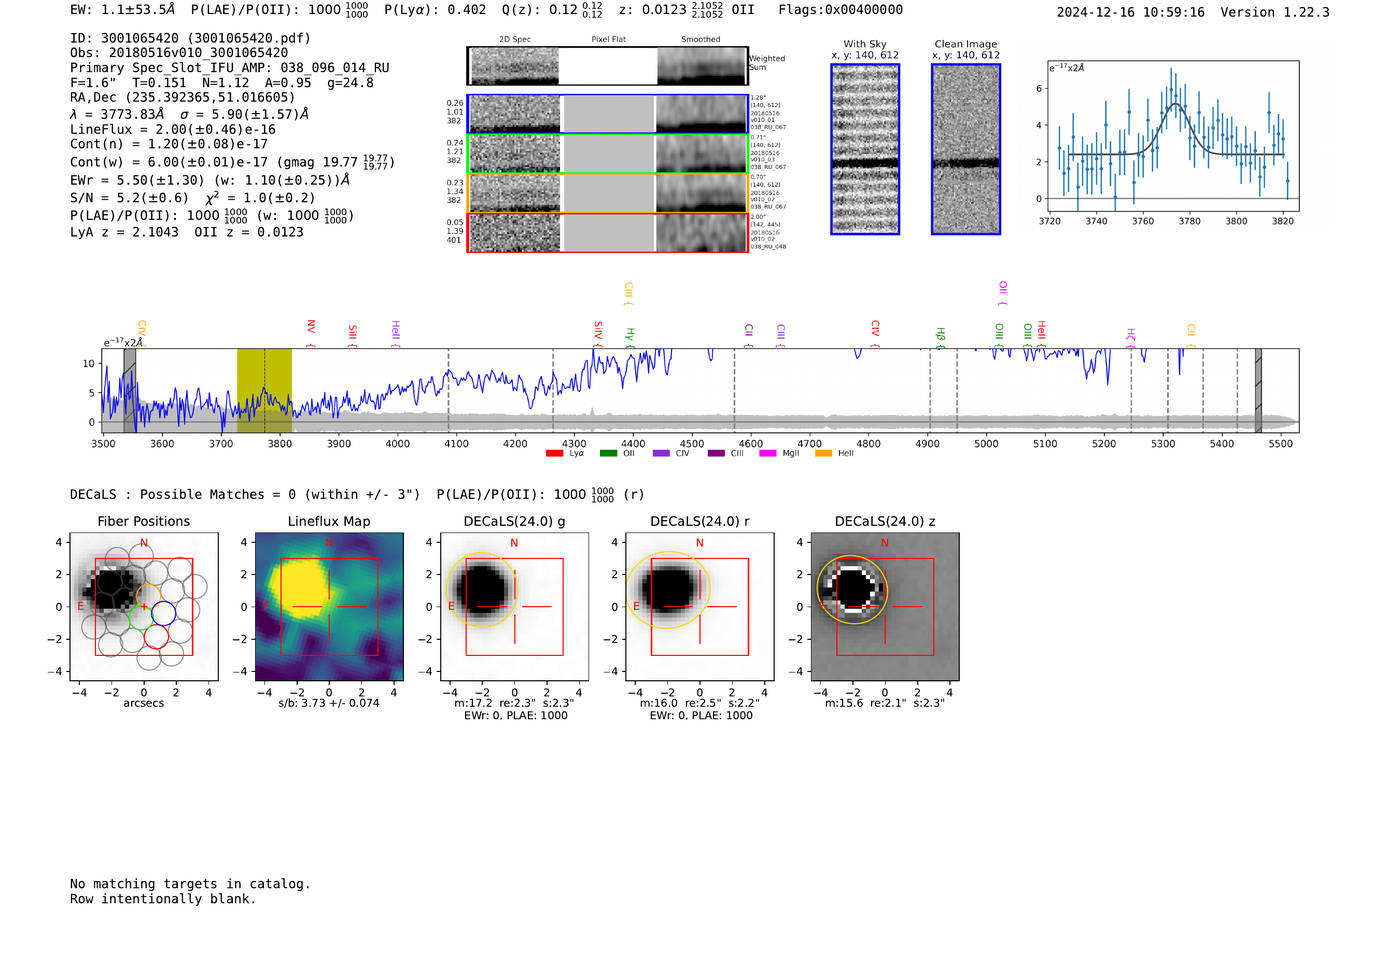Click the Flags:0x00400000 text

click(840, 10)
